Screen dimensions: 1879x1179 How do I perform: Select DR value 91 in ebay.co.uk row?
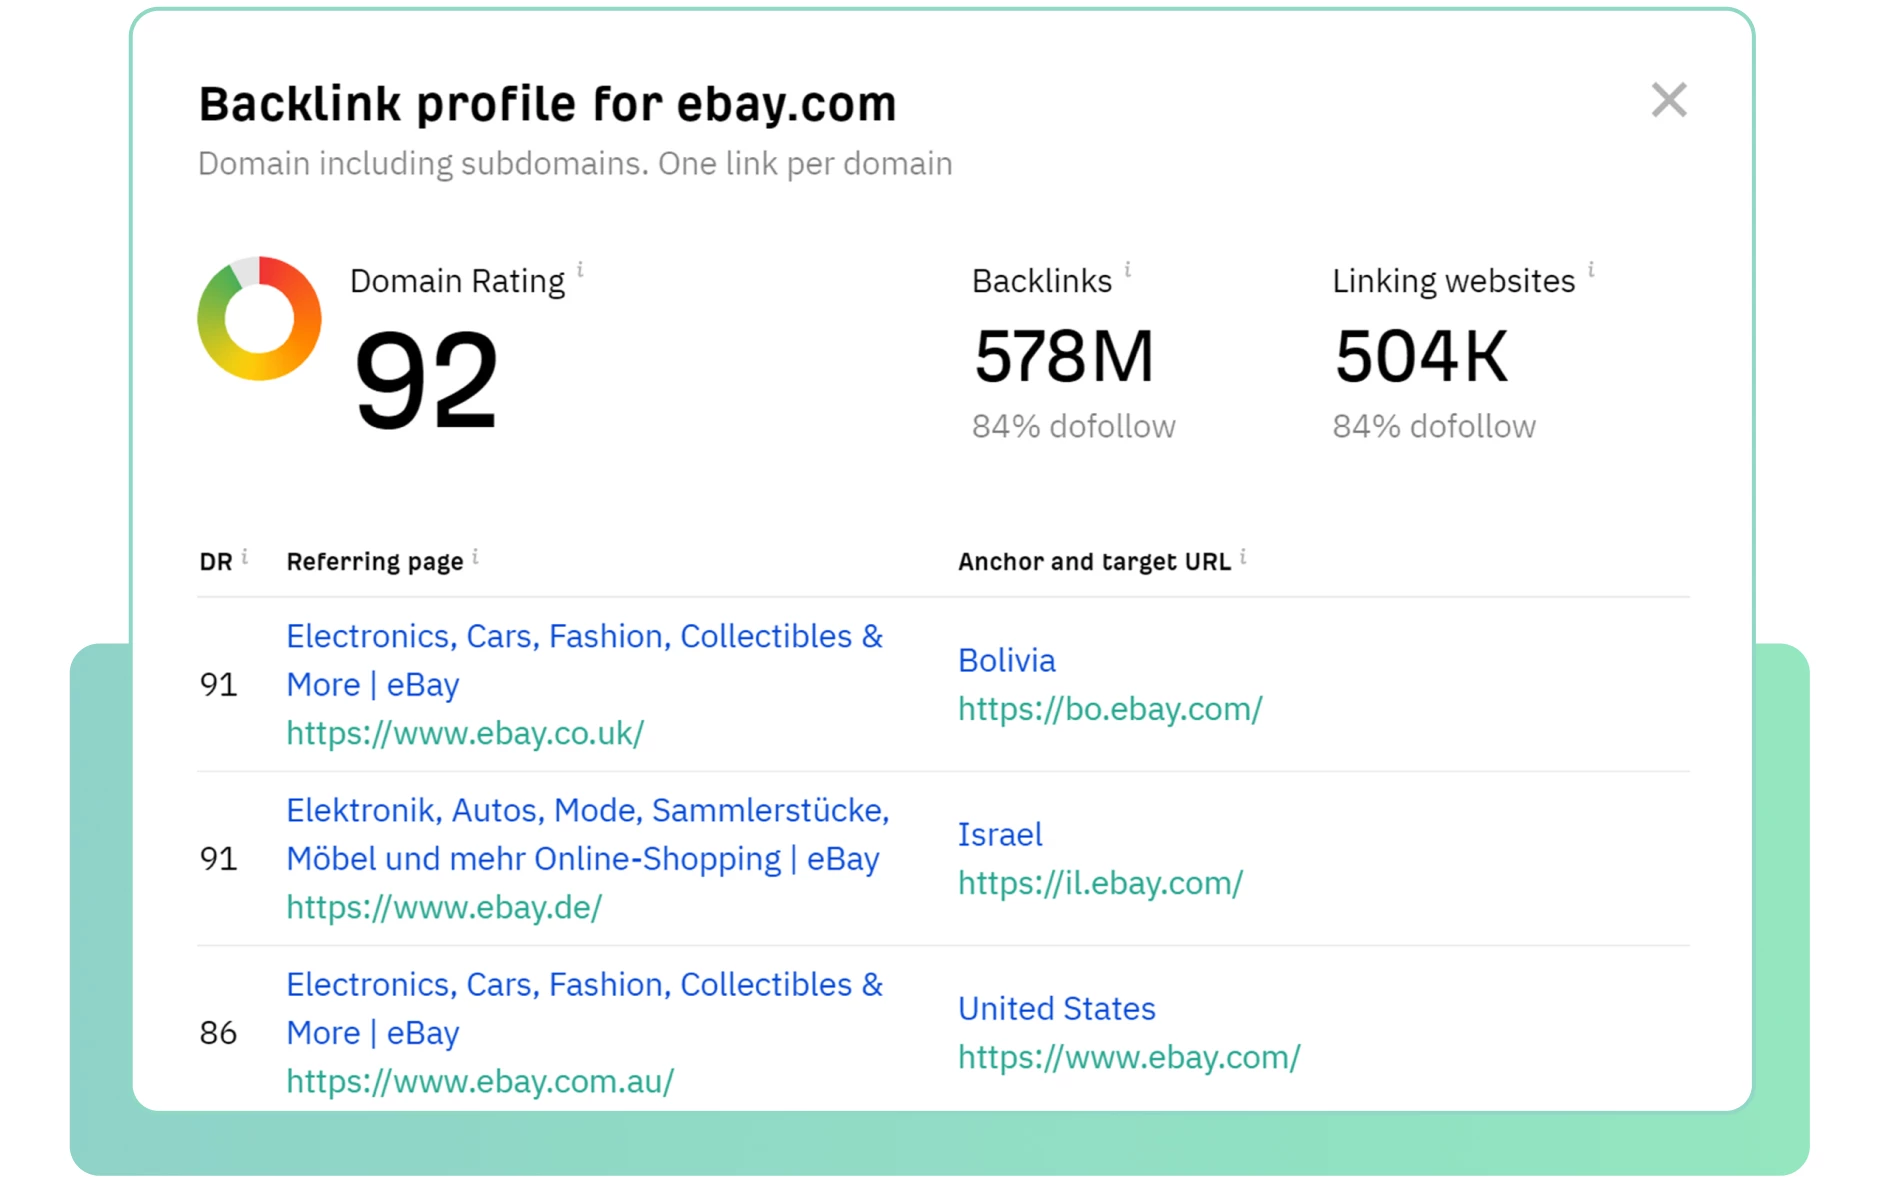coord(218,685)
